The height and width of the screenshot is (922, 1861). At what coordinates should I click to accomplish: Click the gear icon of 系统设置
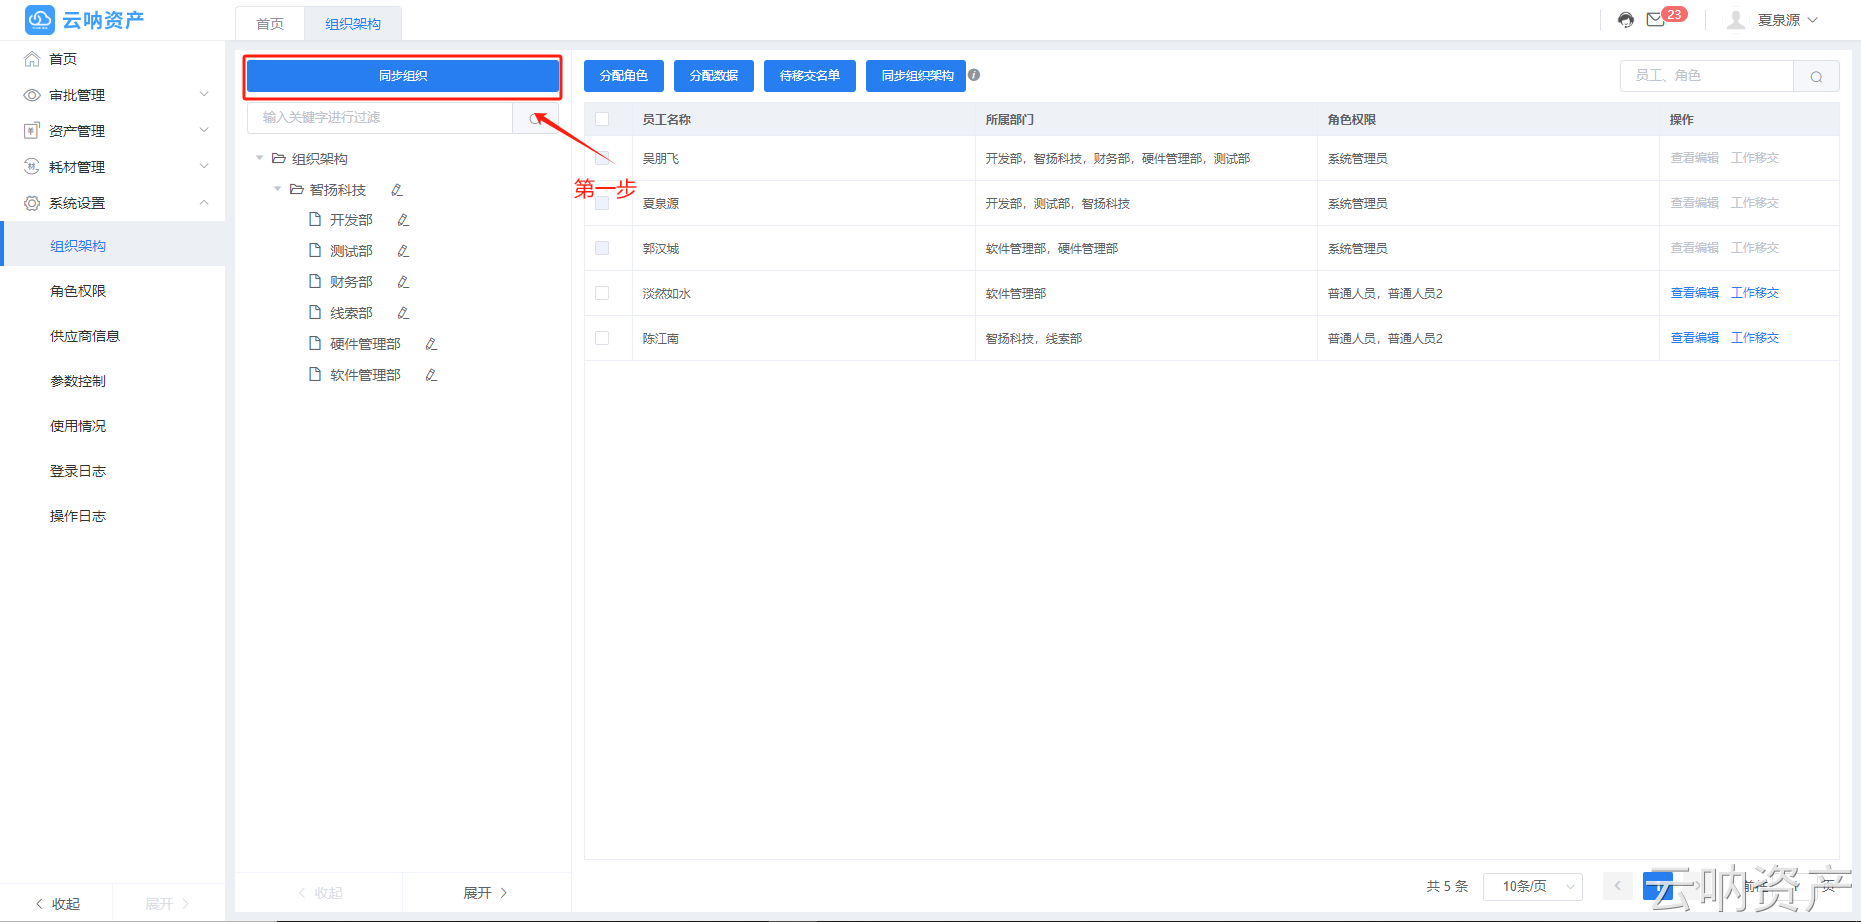coord(32,203)
